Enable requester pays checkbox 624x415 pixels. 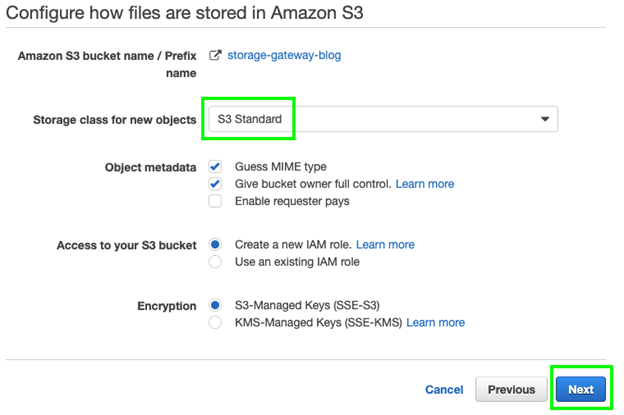click(x=215, y=201)
